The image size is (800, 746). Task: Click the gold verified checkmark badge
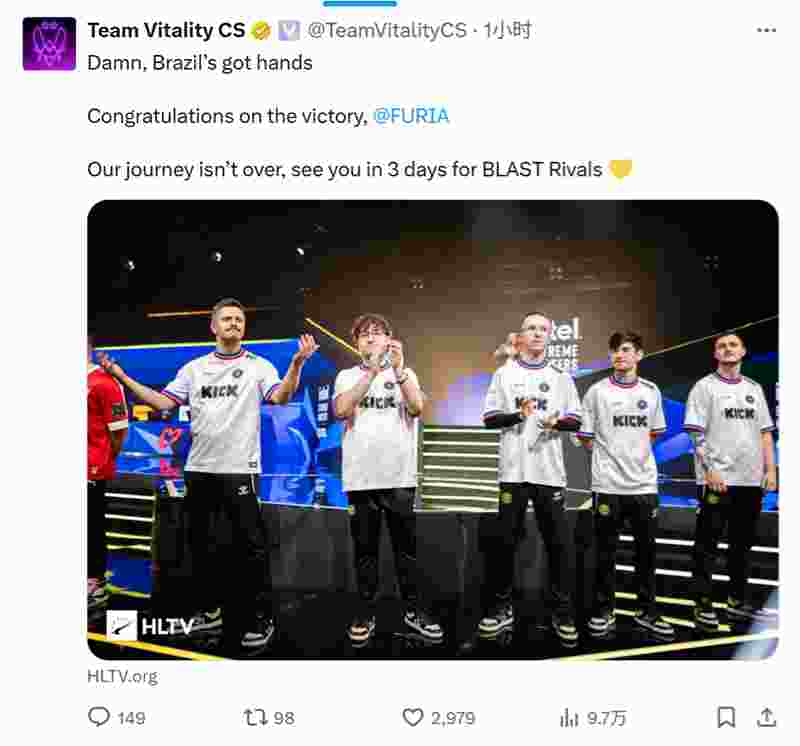tap(261, 31)
